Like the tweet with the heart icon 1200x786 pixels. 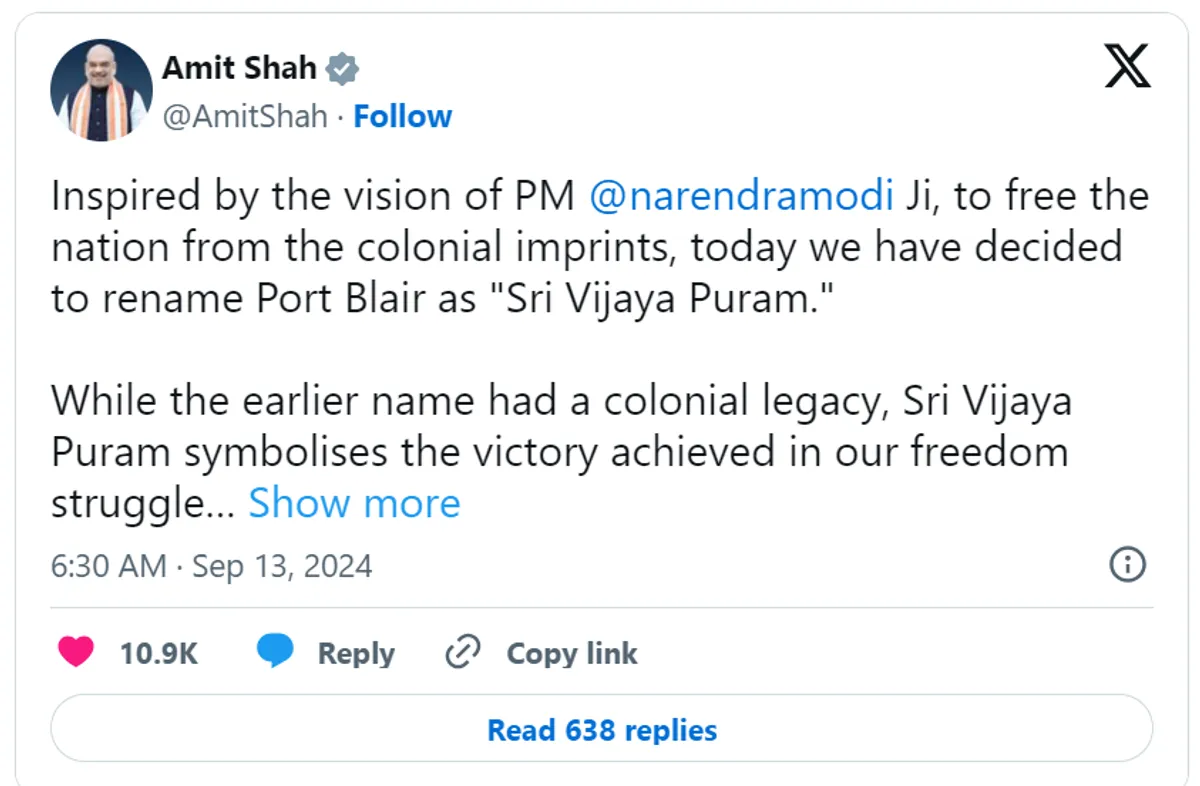tap(75, 653)
